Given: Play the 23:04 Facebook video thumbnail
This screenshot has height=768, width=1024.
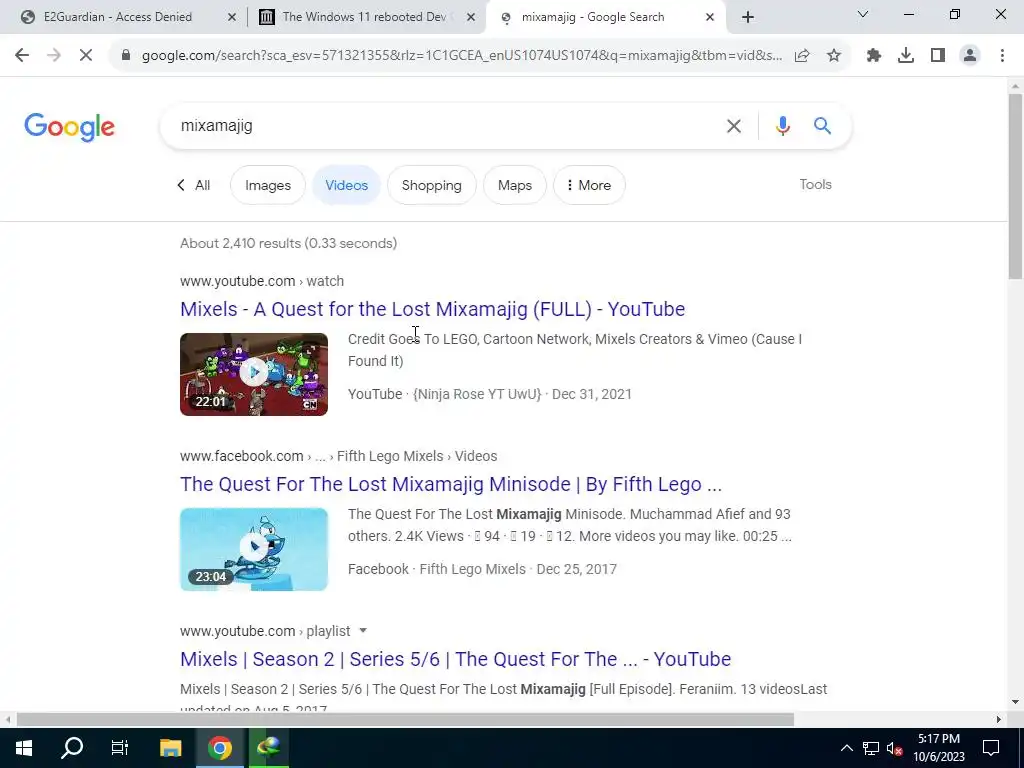Looking at the screenshot, I should 254,549.
